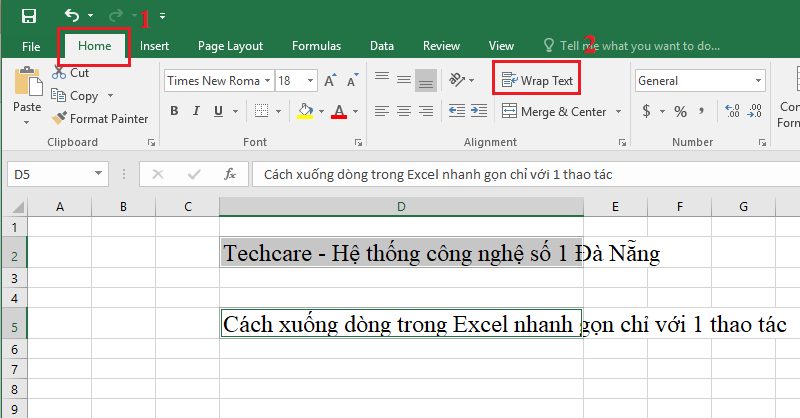Click Bottom Align icon

click(x=426, y=80)
